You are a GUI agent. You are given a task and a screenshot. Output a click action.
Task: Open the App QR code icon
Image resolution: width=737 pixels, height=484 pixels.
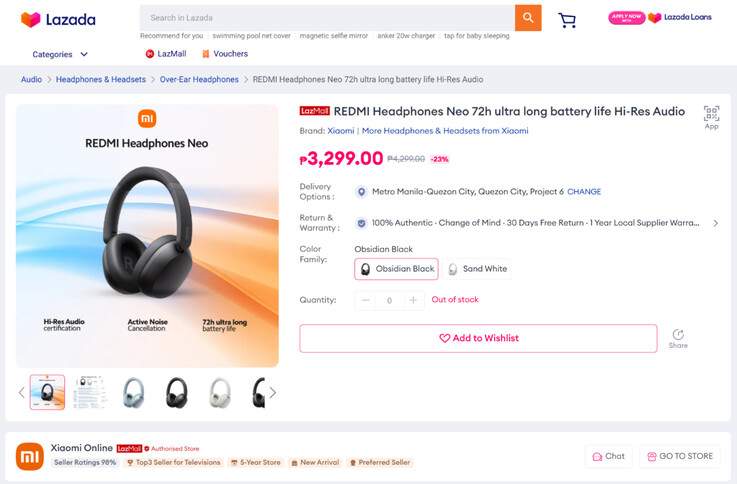pyautogui.click(x=711, y=115)
